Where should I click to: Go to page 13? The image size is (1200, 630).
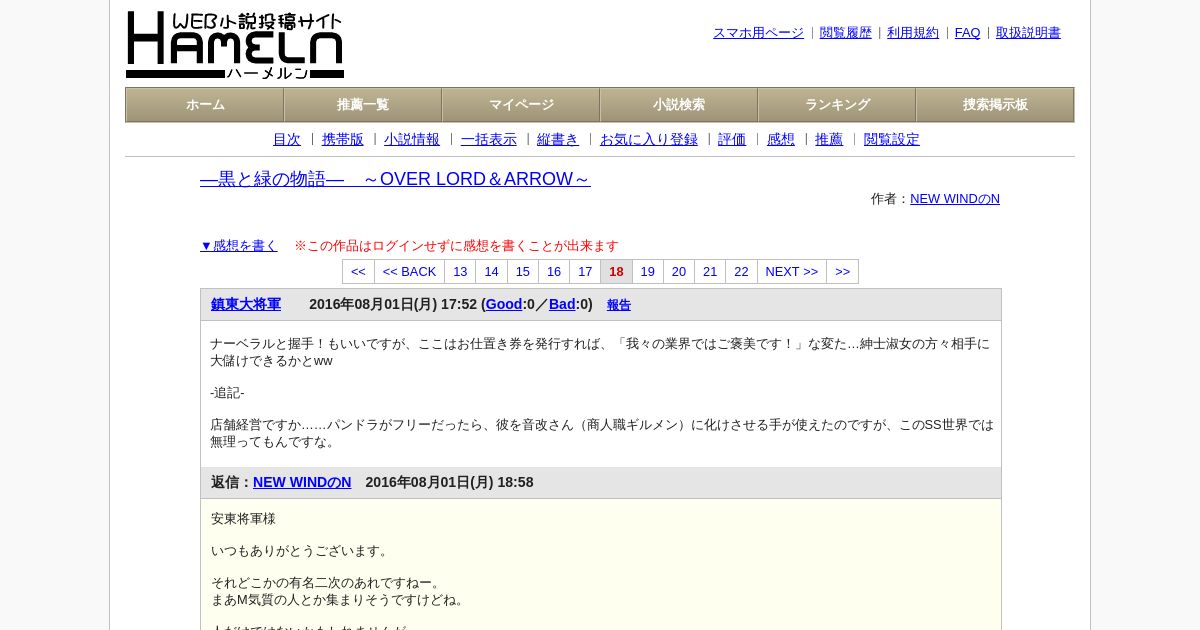pyautogui.click(x=460, y=272)
